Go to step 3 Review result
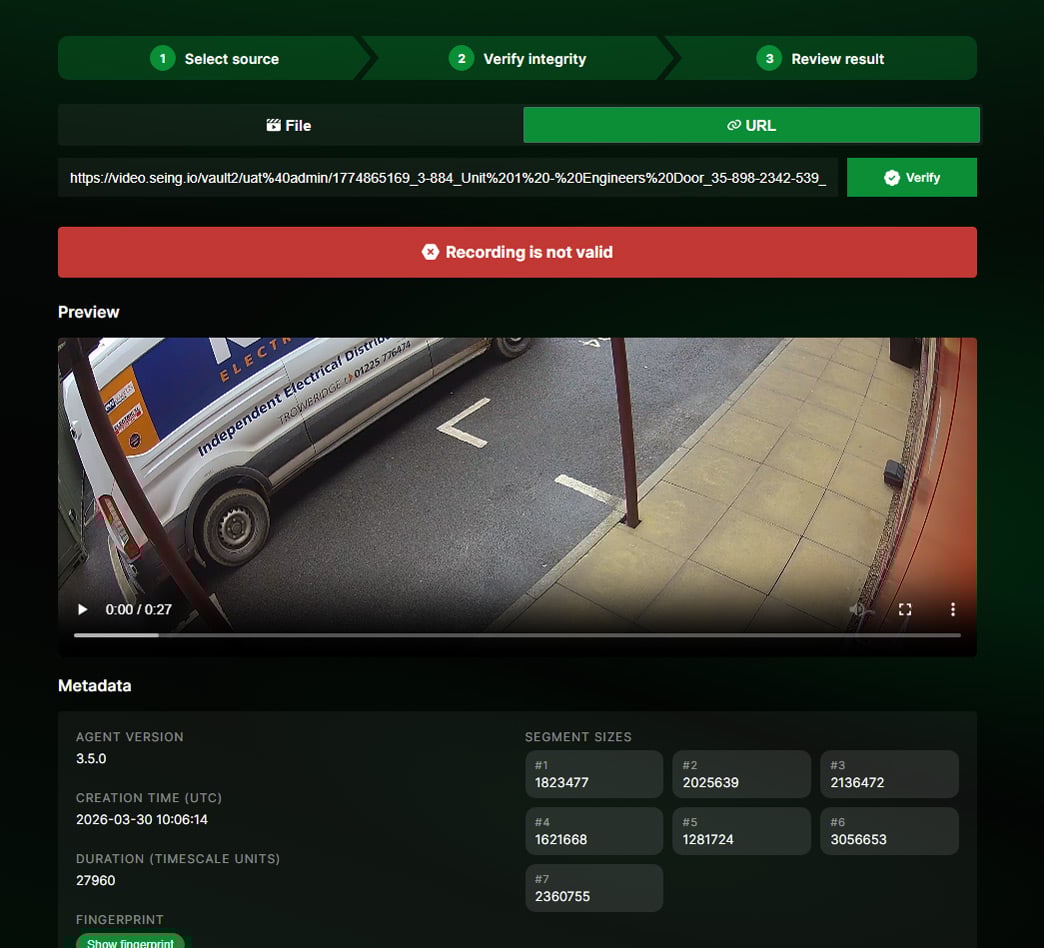The height and width of the screenshot is (948, 1044). 822,58
